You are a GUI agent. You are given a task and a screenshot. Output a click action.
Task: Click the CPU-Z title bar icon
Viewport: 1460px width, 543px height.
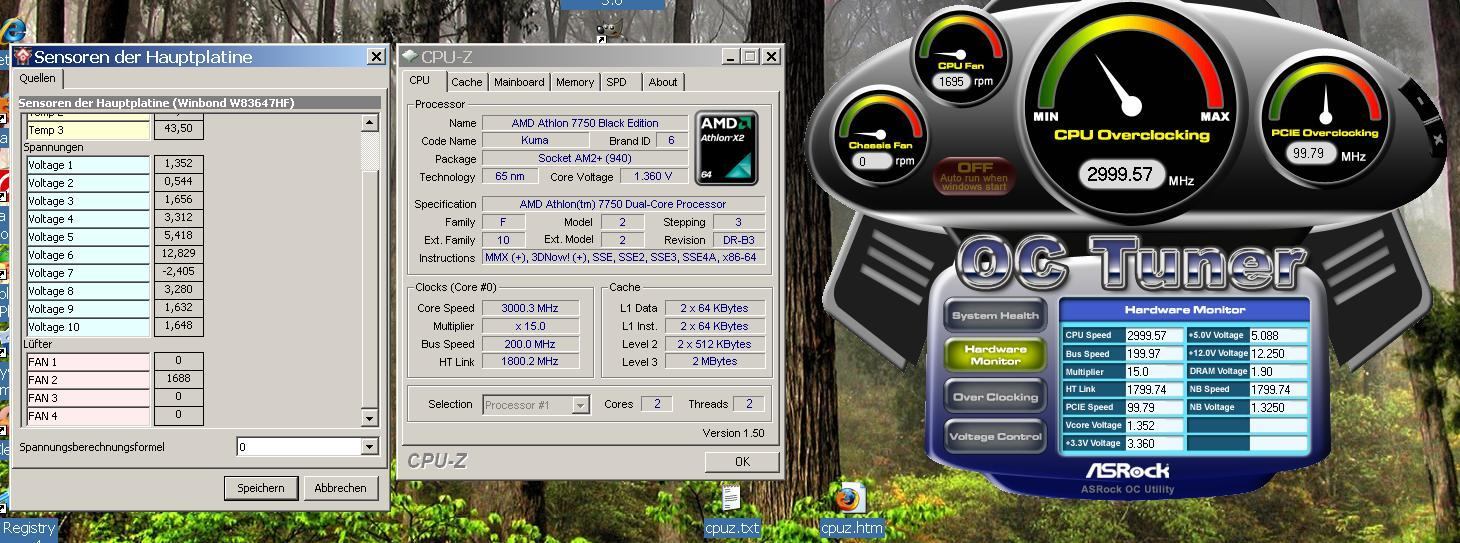[x=410, y=57]
